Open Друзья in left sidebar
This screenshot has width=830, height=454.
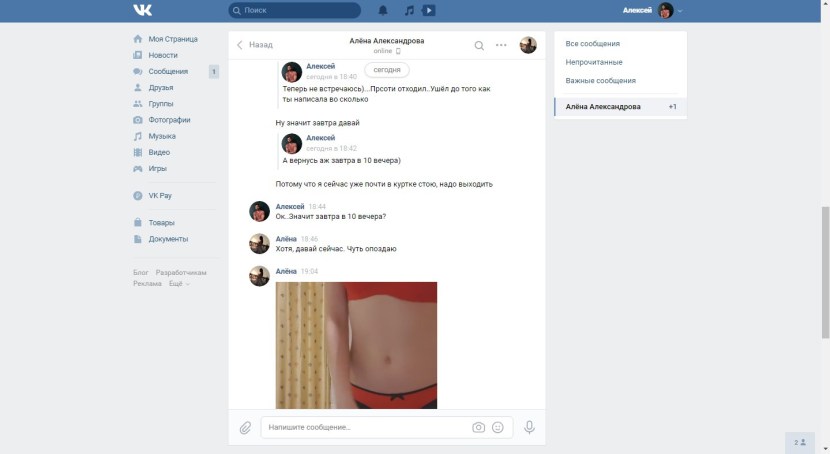(x=161, y=88)
